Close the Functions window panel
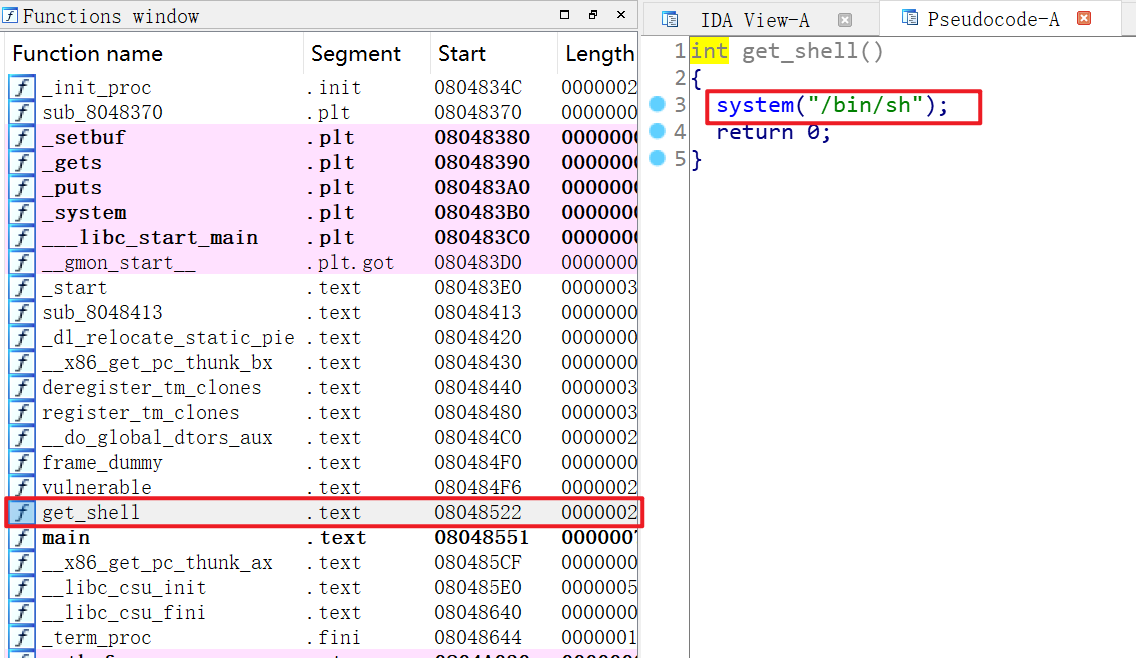The width and height of the screenshot is (1136, 658). pos(621,14)
